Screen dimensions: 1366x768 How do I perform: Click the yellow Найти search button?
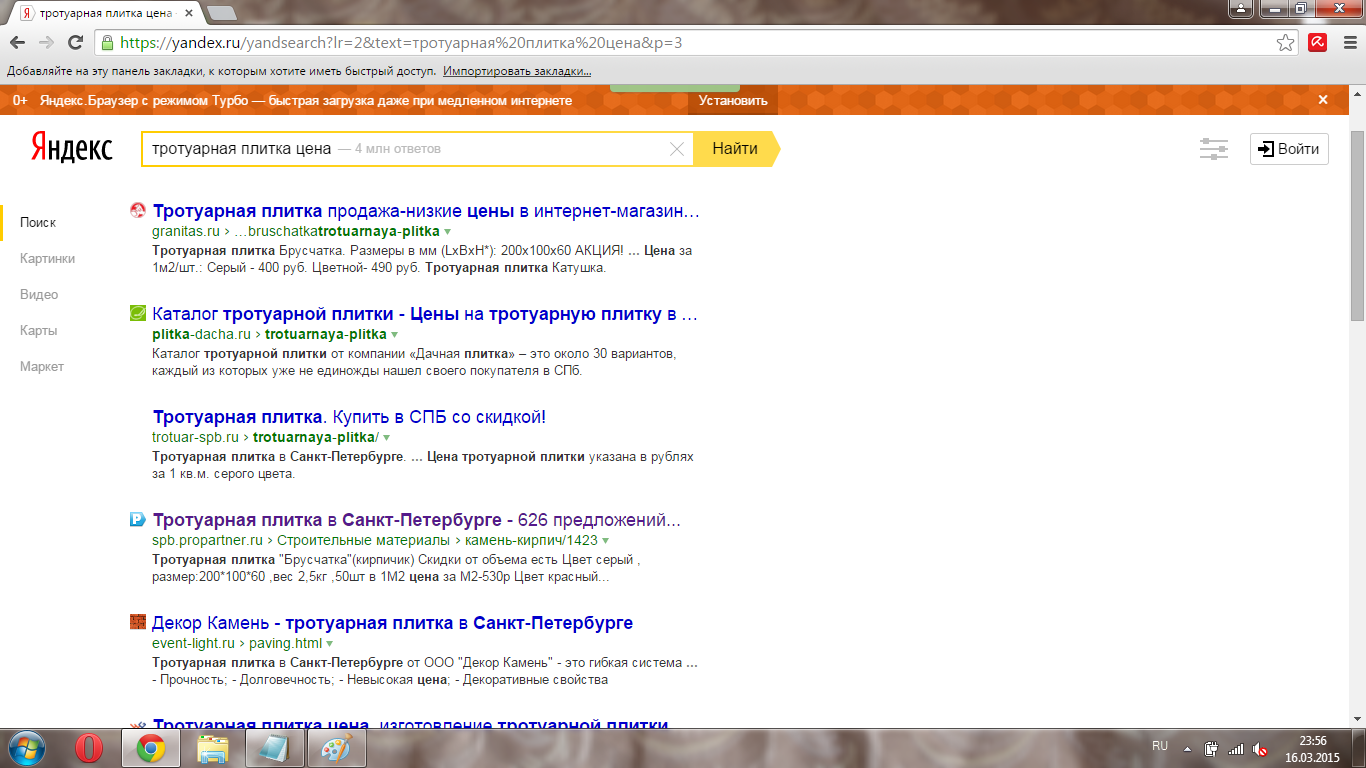(x=735, y=149)
